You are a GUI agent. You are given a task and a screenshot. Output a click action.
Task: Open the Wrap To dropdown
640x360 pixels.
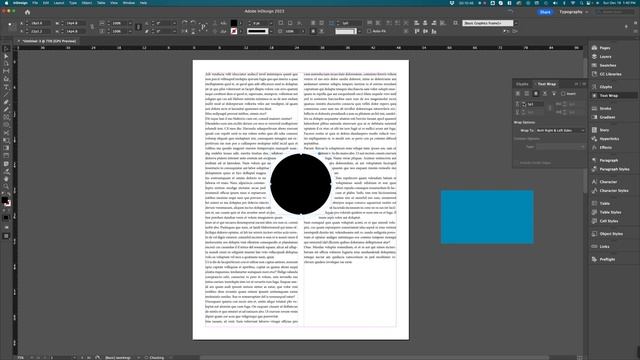560,130
